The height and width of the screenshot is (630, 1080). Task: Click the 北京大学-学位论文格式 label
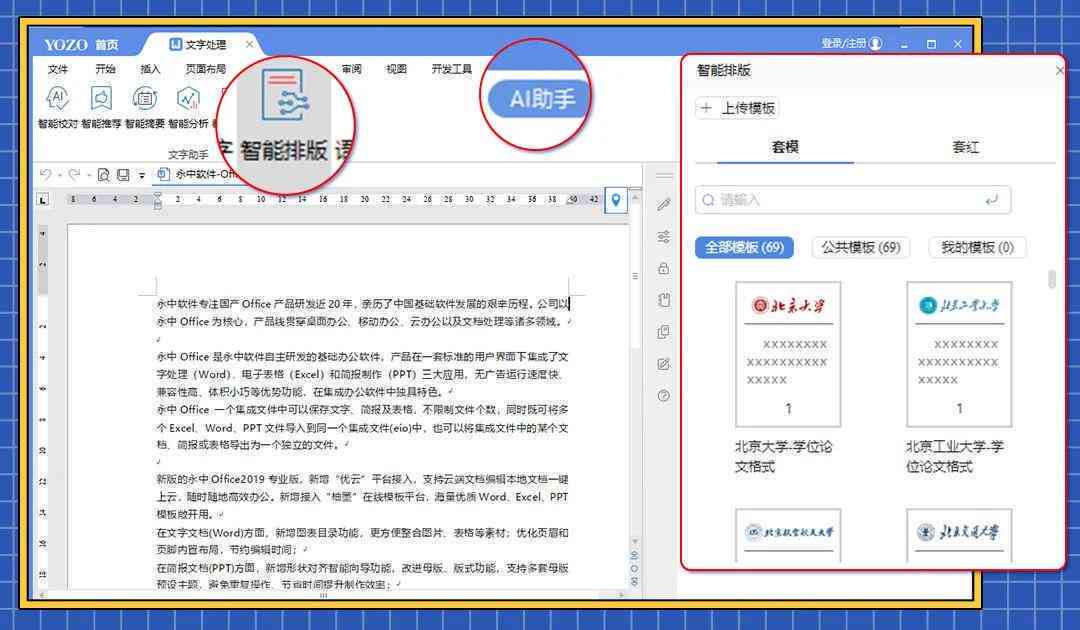click(x=784, y=456)
